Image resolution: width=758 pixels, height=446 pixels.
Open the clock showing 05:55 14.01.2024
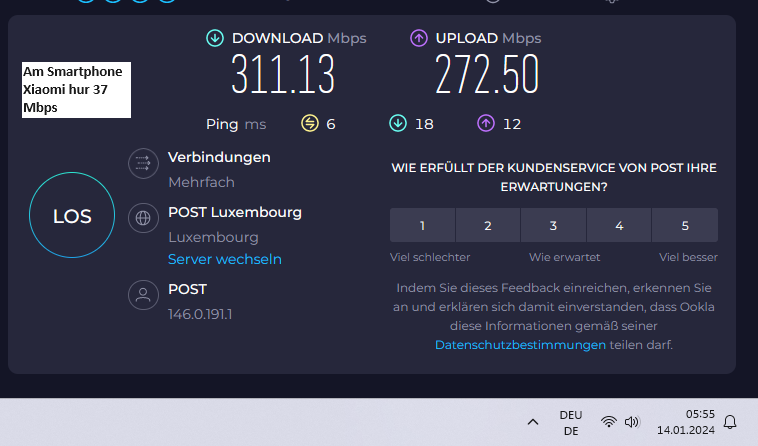[x=685, y=422]
